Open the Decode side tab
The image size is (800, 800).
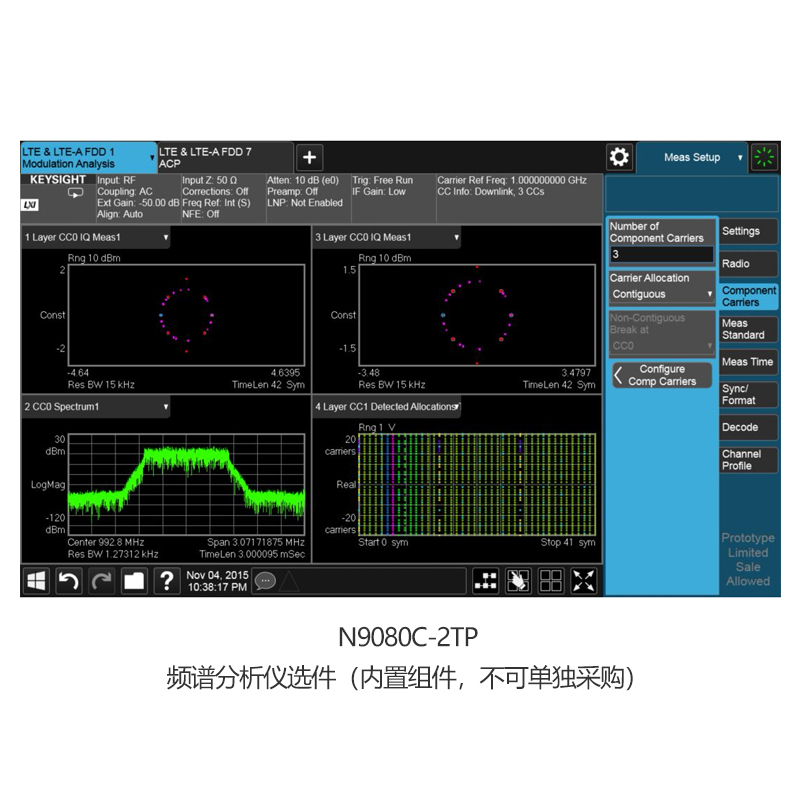click(748, 427)
